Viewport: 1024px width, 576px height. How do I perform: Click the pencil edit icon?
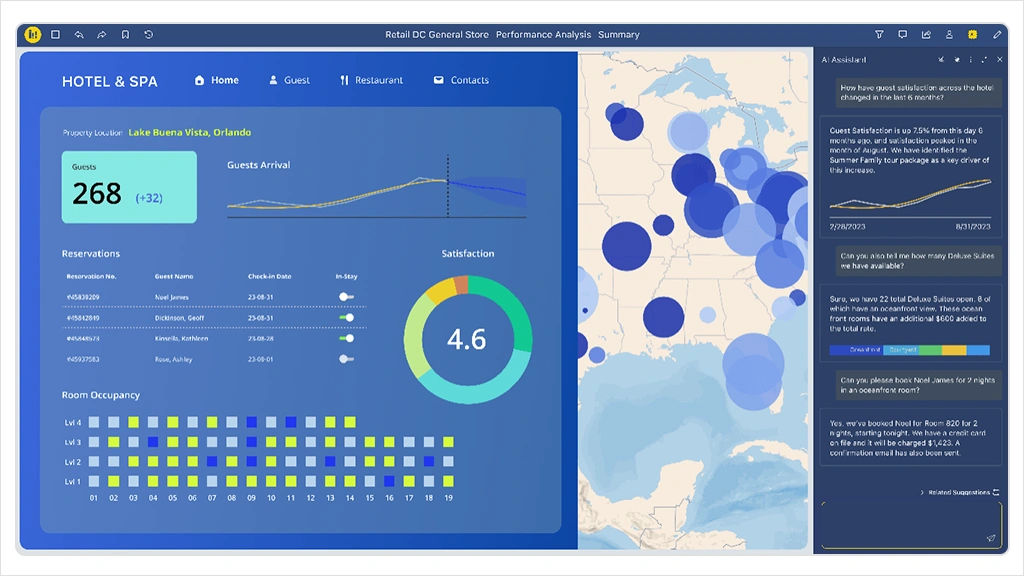(x=996, y=34)
